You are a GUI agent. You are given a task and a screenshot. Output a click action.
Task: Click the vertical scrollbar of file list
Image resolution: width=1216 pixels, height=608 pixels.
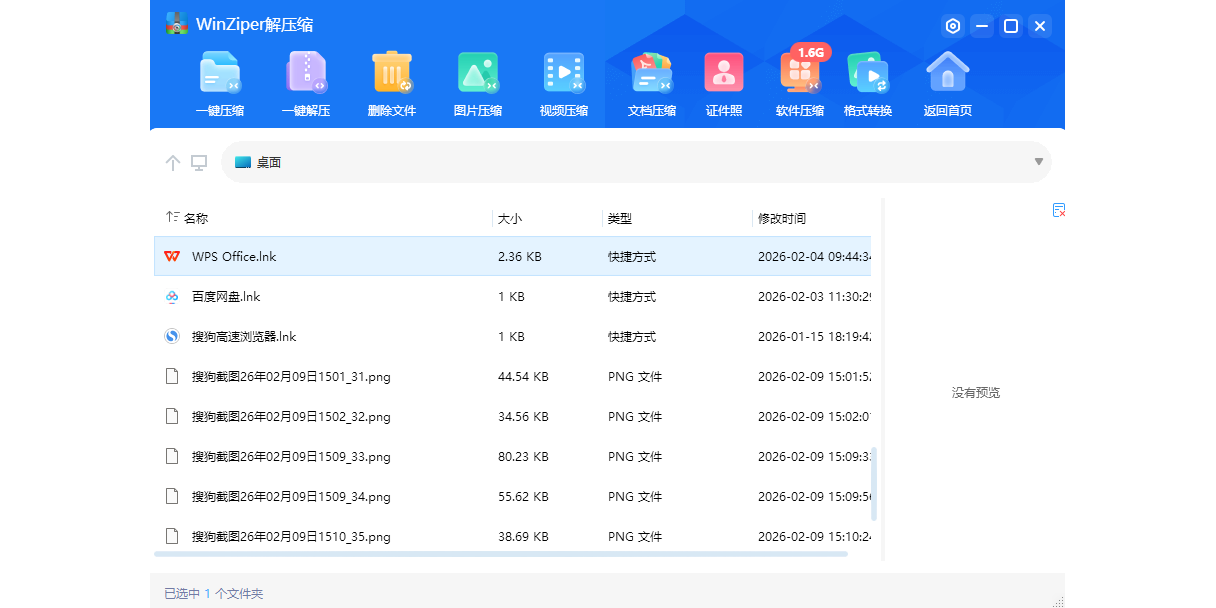pos(874,483)
